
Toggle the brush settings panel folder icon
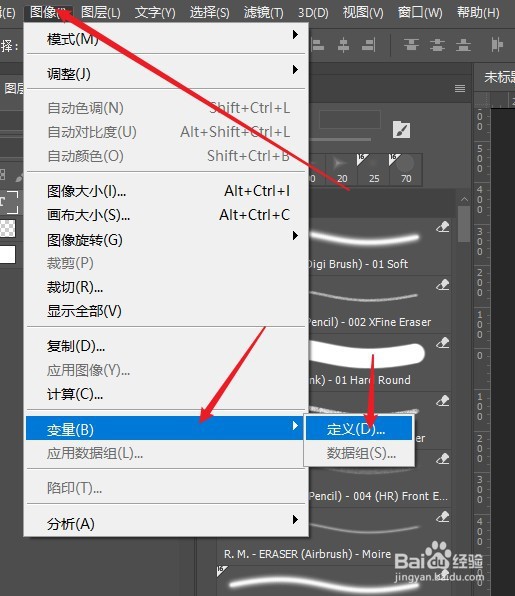401,130
